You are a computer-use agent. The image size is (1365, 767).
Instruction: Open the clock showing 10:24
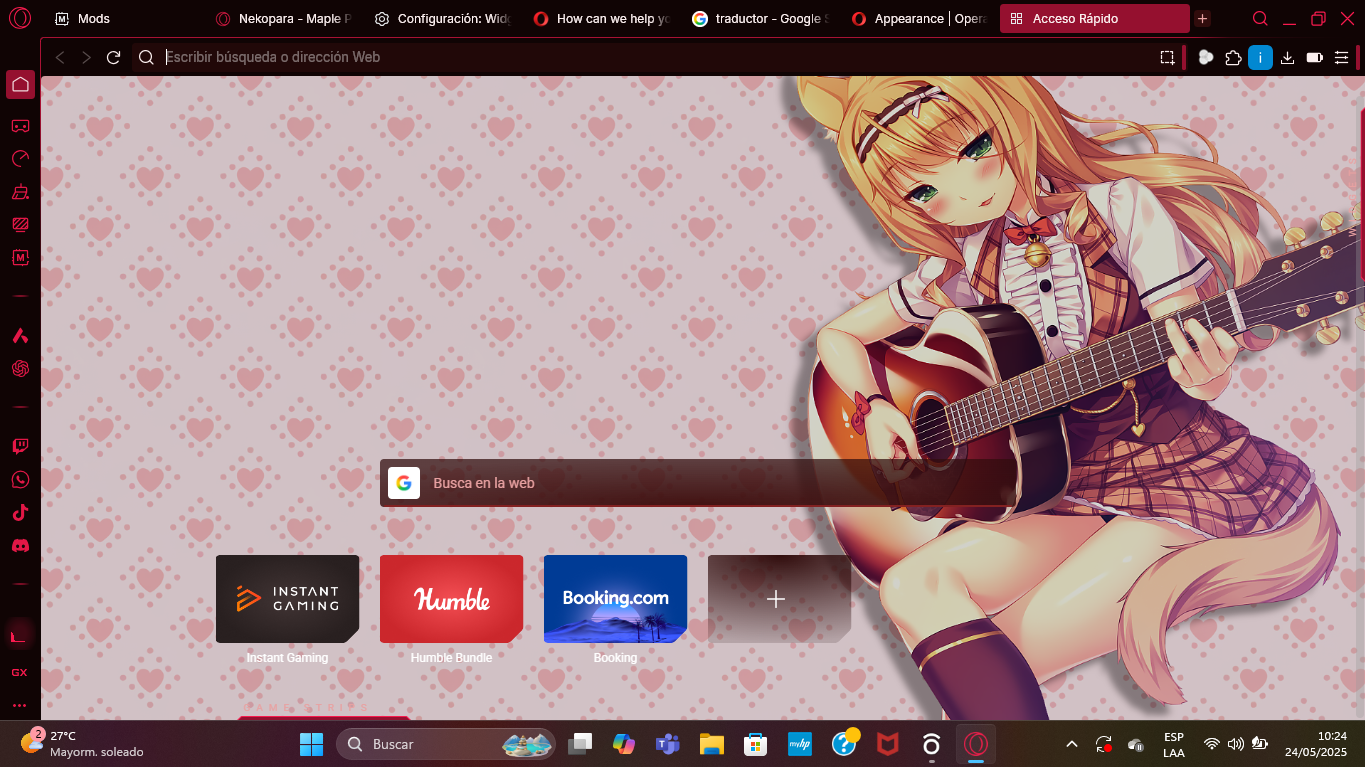pos(1316,744)
